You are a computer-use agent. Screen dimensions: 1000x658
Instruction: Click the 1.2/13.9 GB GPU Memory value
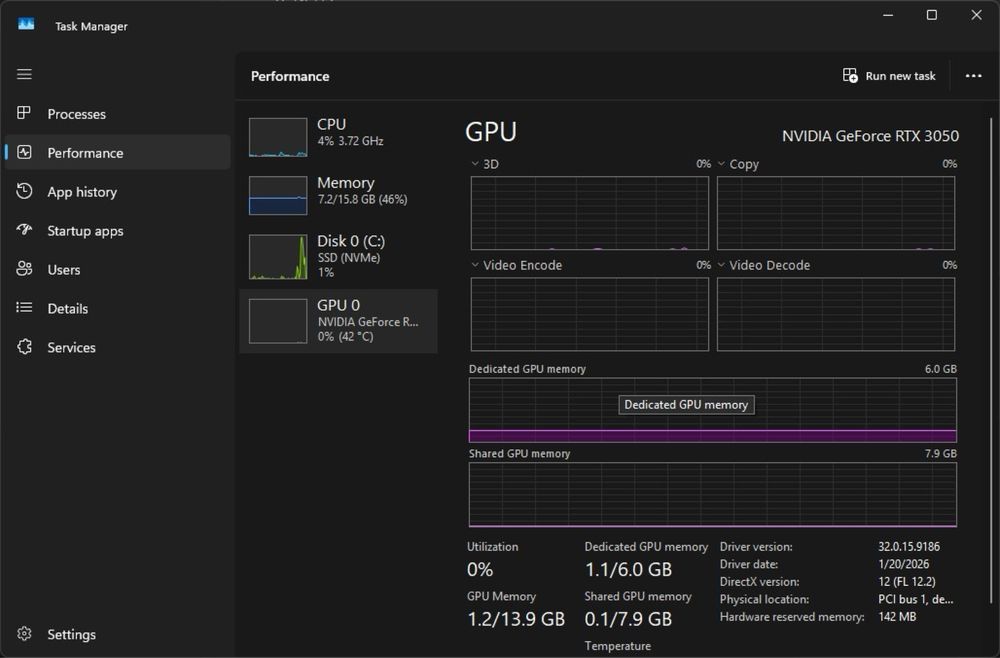coord(516,619)
